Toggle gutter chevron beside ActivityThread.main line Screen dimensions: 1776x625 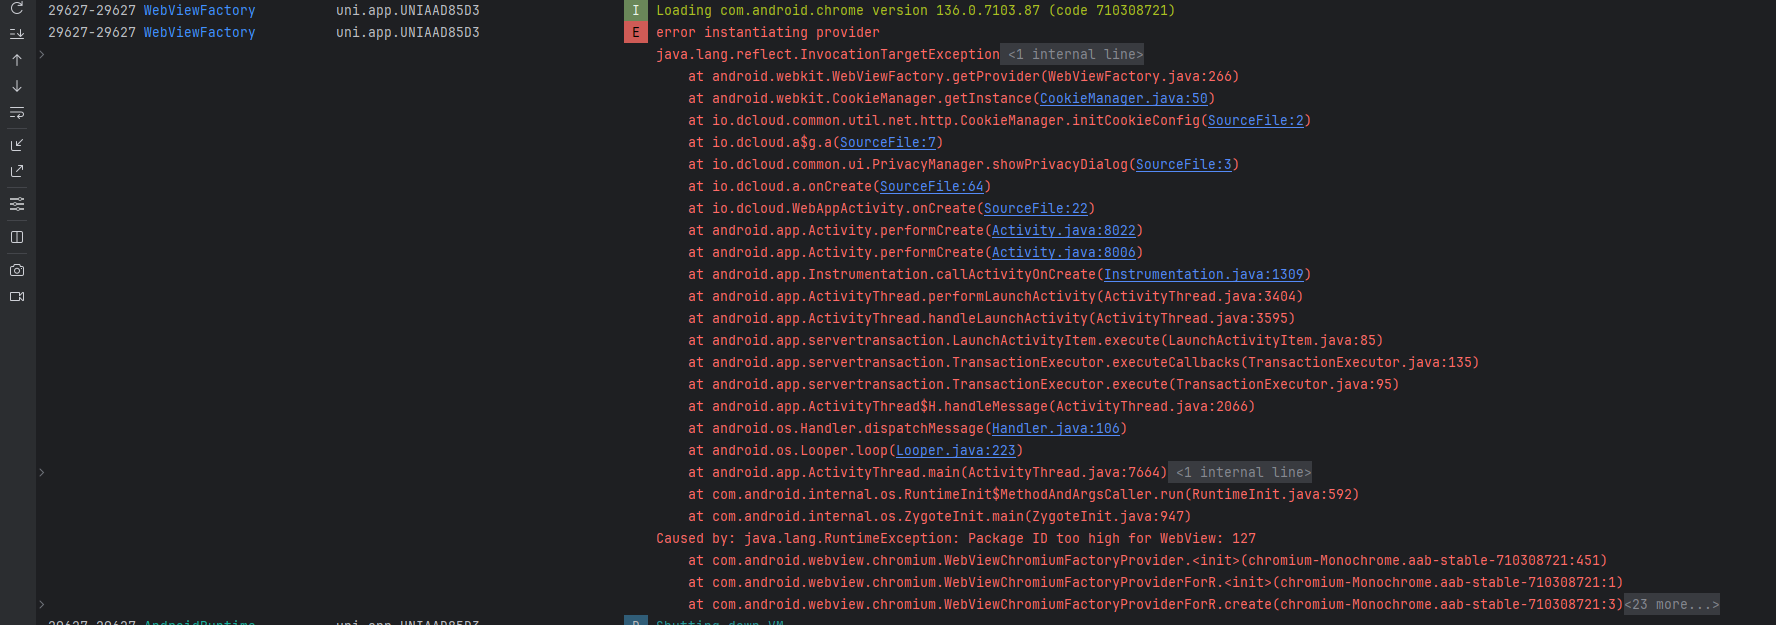coord(42,473)
